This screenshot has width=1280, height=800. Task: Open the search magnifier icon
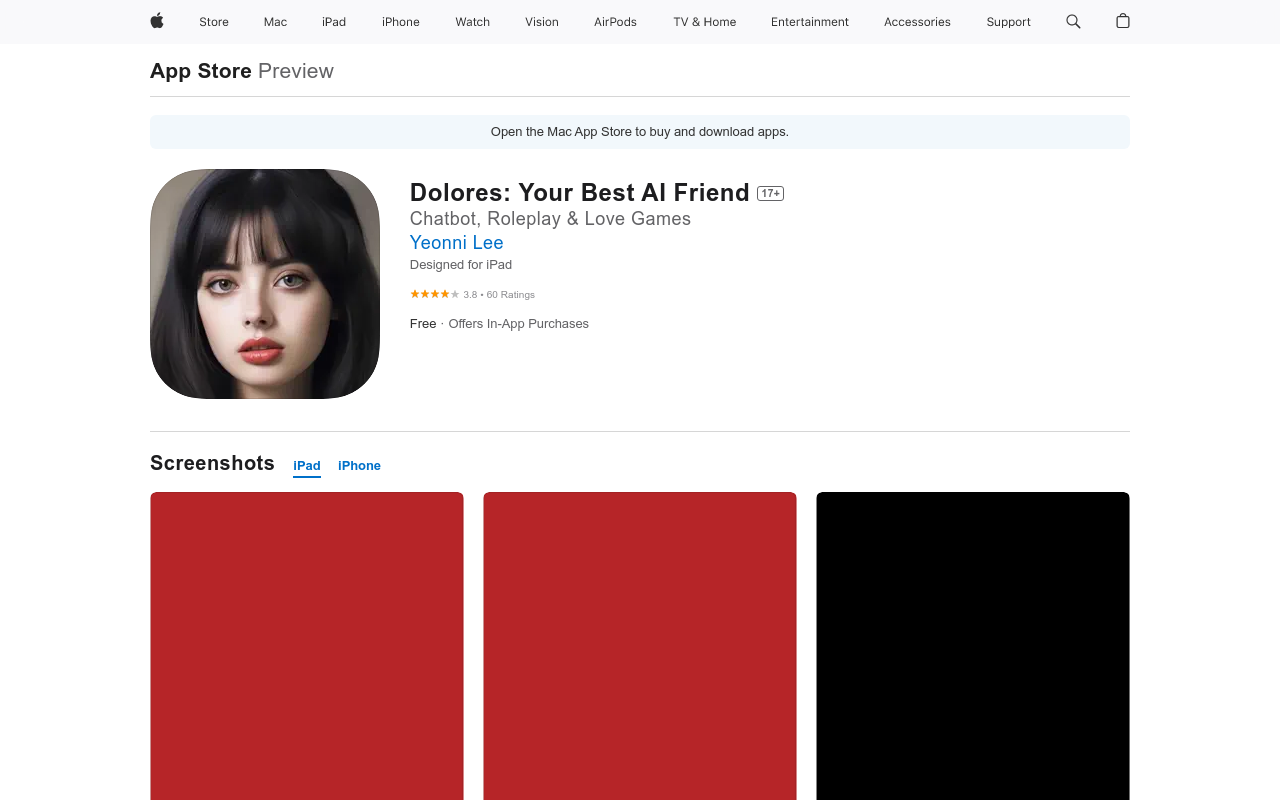1073,21
